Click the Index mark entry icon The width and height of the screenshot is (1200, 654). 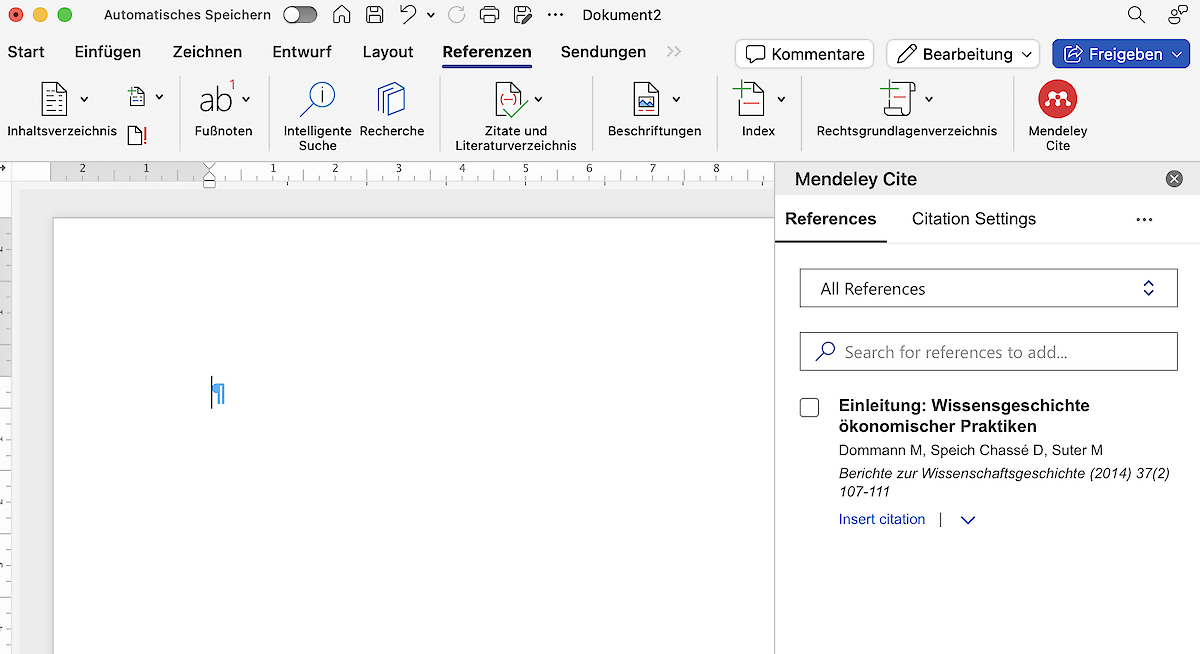click(x=749, y=100)
